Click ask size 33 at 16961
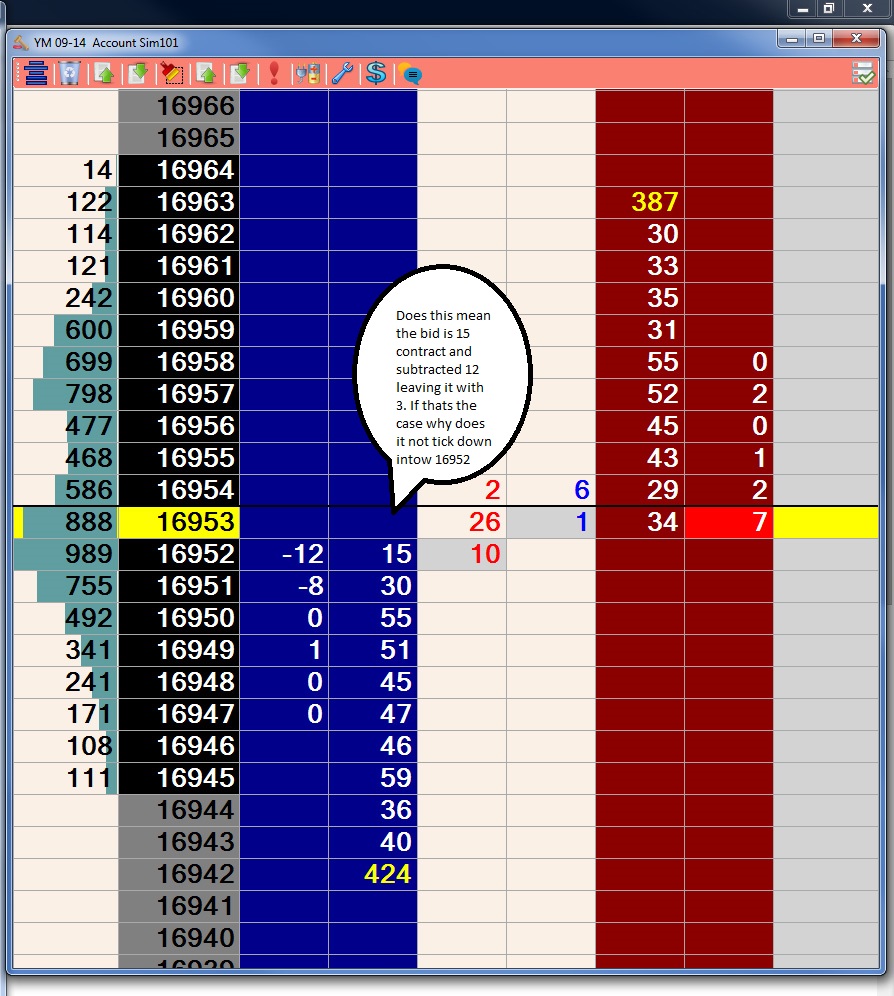Image resolution: width=894 pixels, height=996 pixels. tap(640, 266)
